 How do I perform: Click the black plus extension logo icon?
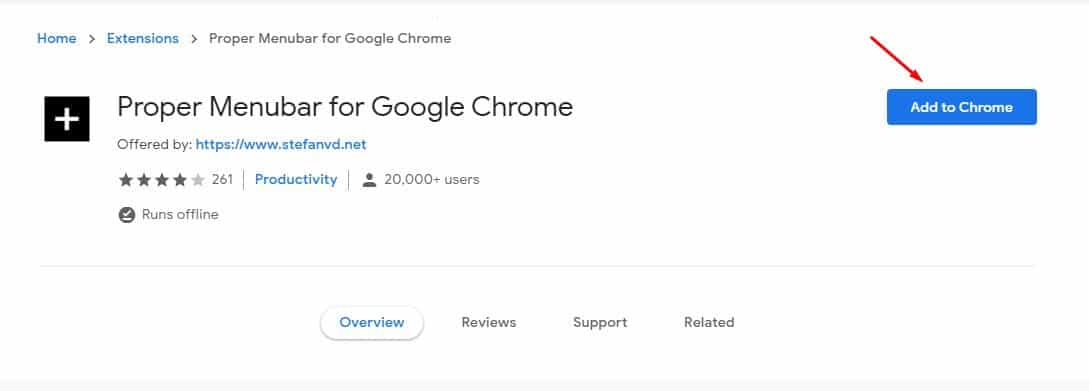coord(67,119)
